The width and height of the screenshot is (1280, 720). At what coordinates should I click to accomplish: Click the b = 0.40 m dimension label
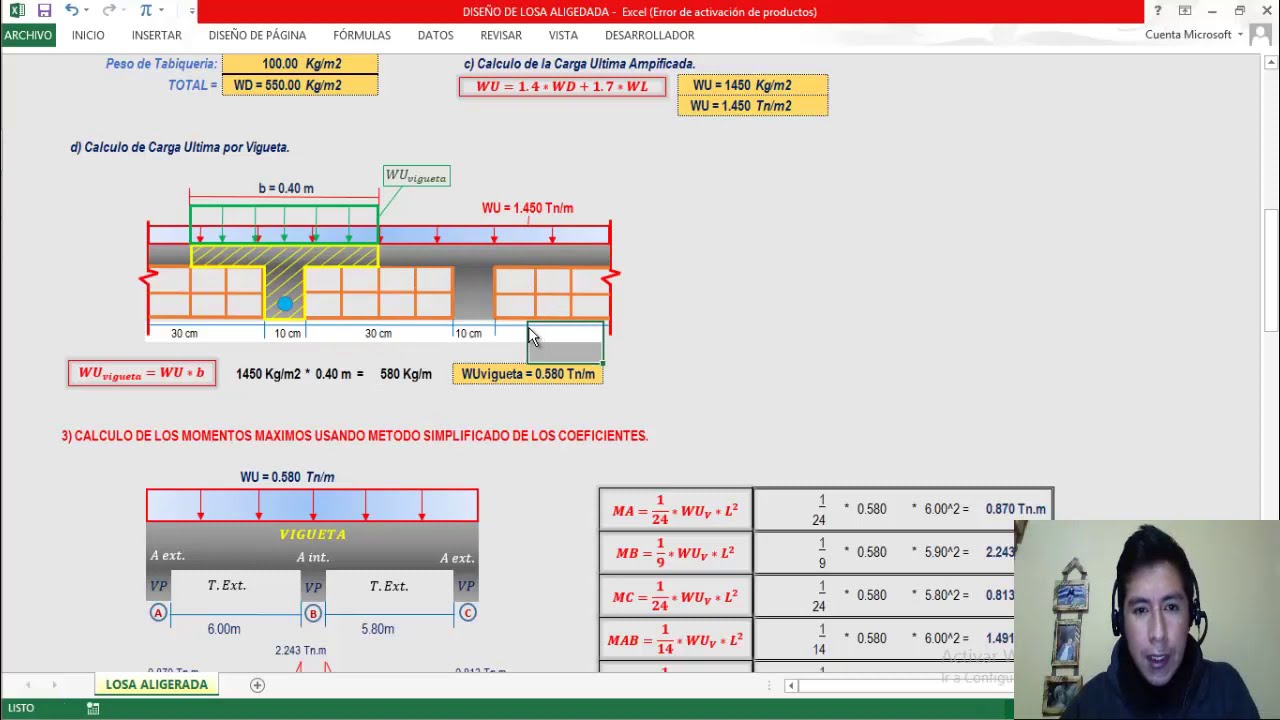tap(286, 188)
